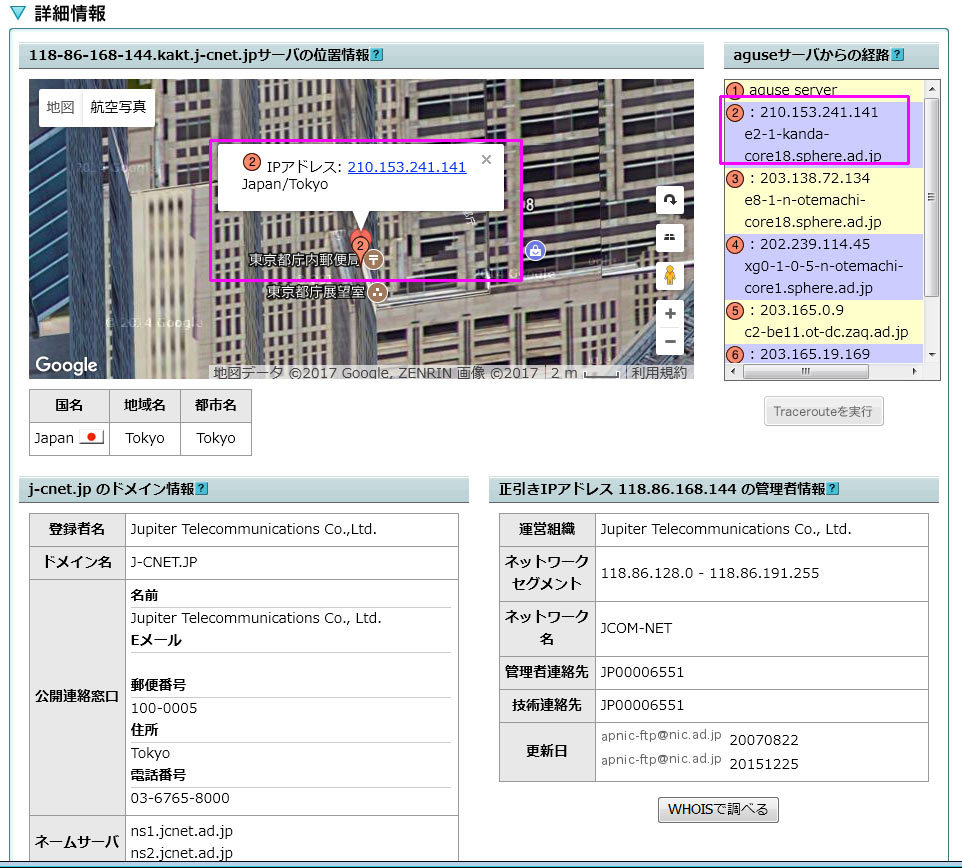This screenshot has height=868, width=962.
Task: Click route list horizontal scrollbar thumb
Action: [x=806, y=371]
